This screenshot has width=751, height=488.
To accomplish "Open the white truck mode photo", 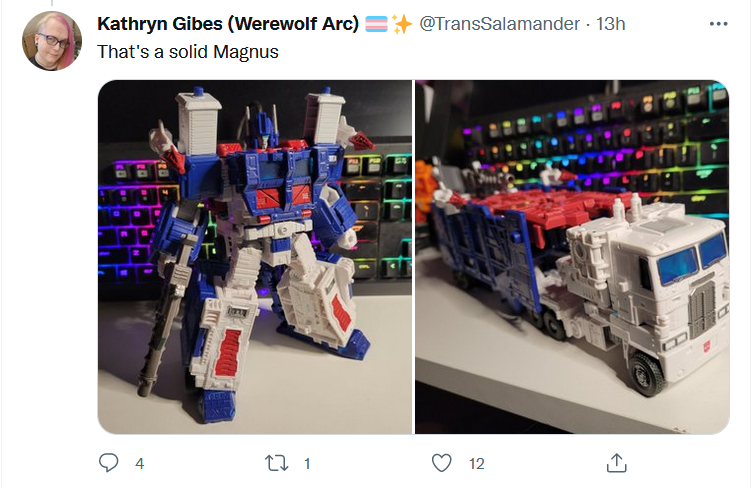I will pos(572,257).
